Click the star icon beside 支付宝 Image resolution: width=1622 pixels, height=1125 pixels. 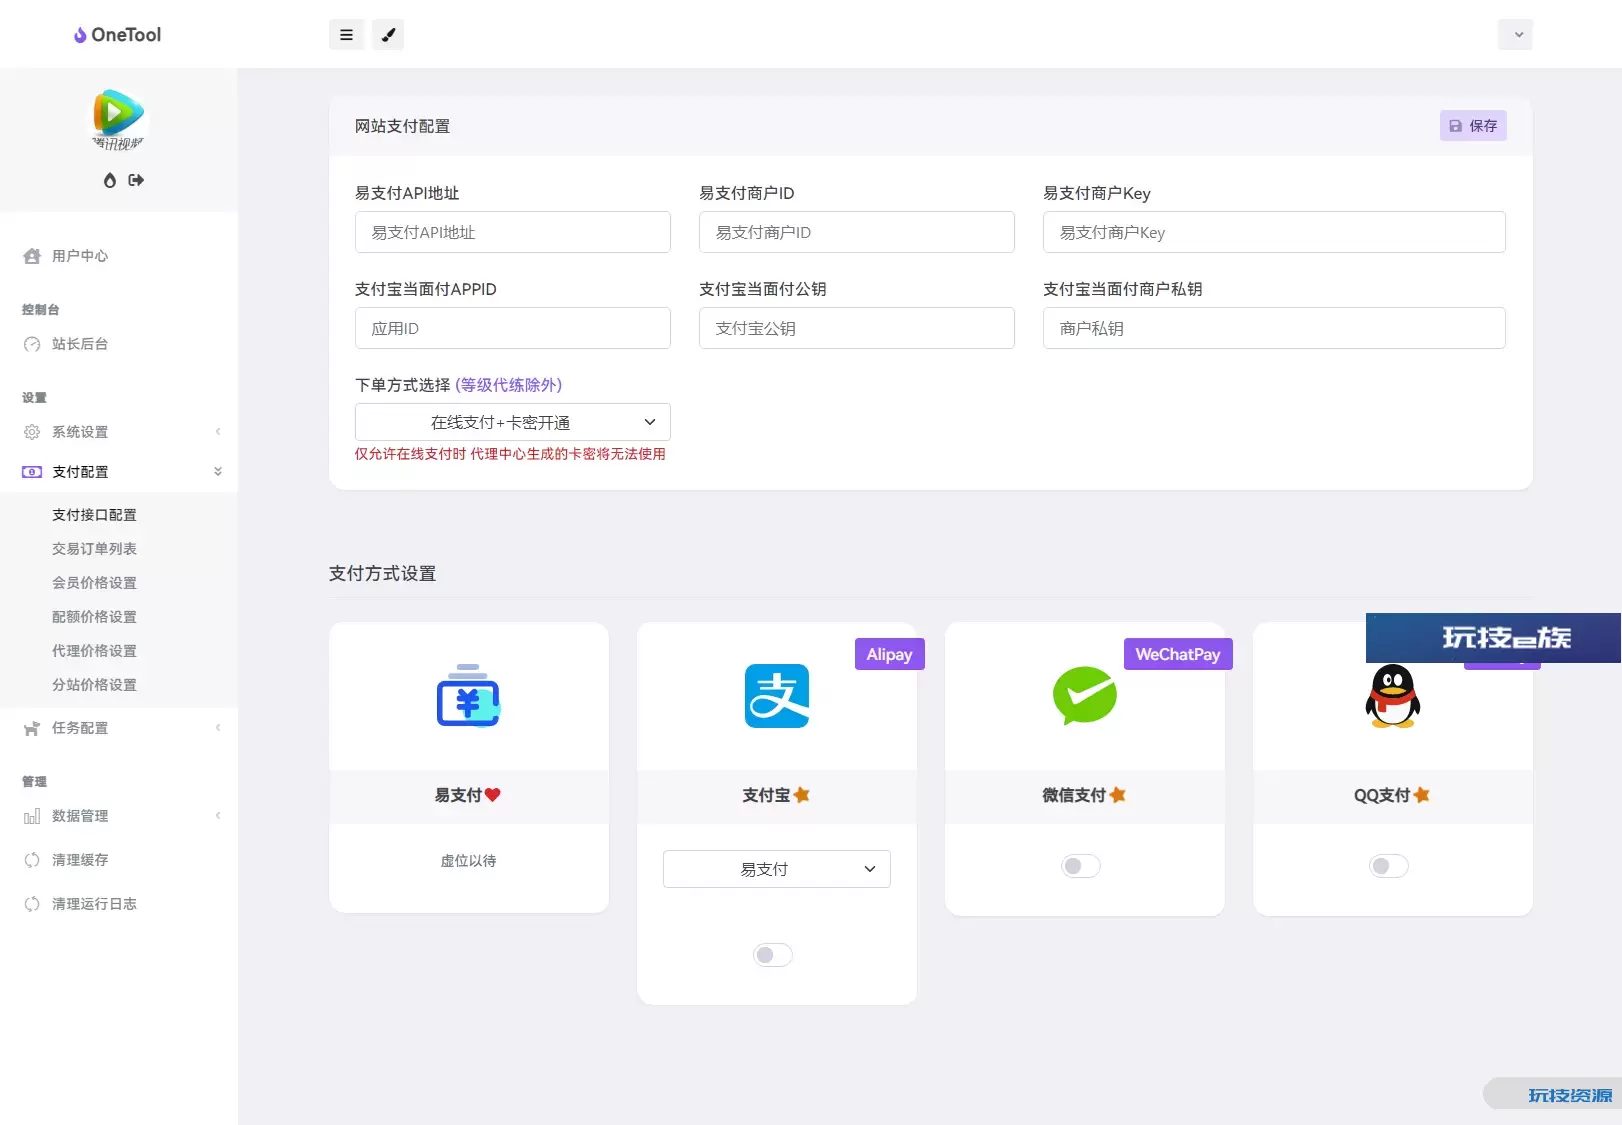pyautogui.click(x=801, y=795)
